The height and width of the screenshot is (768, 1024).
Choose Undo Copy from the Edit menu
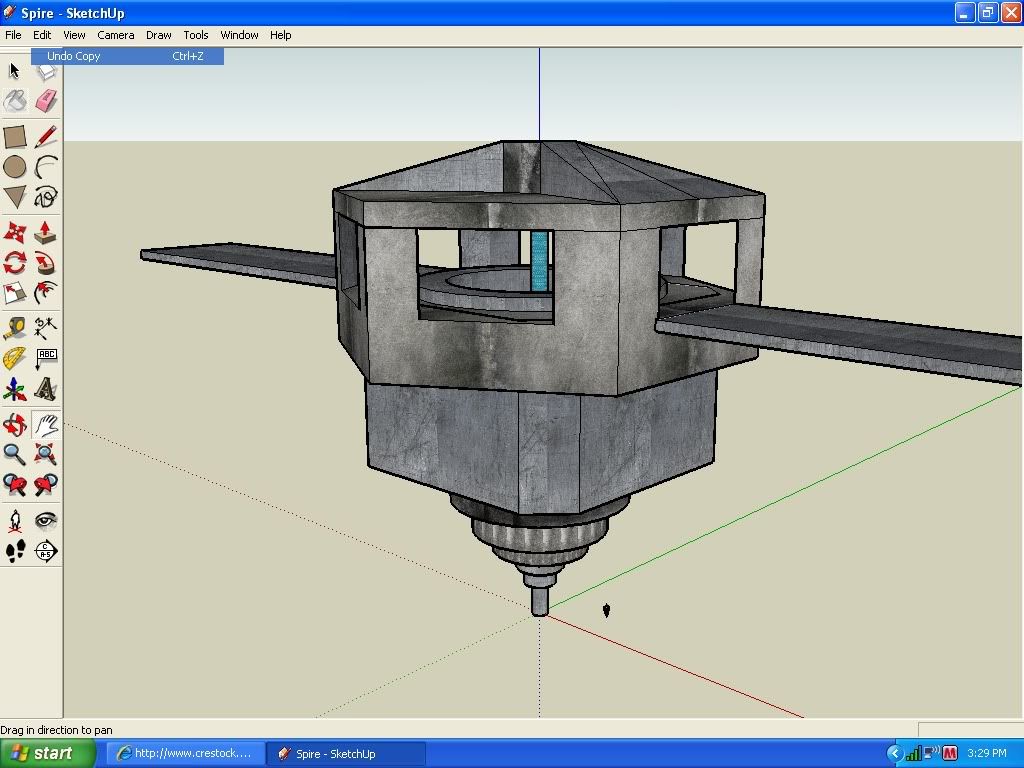127,56
